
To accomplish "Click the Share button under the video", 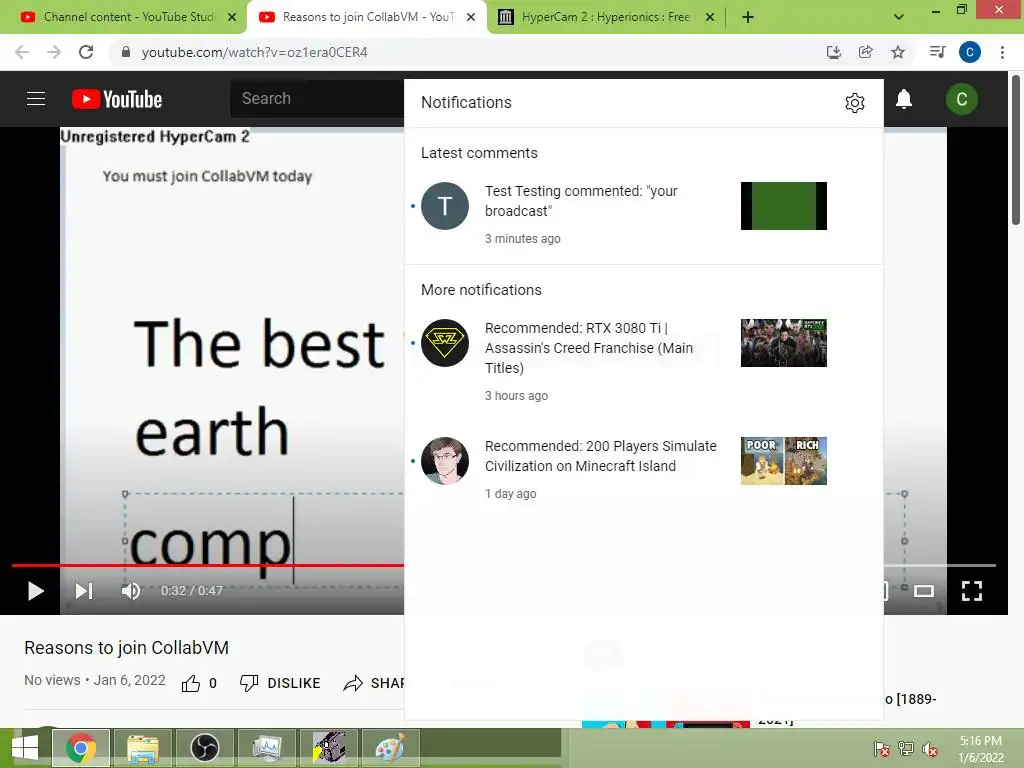I will [374, 683].
